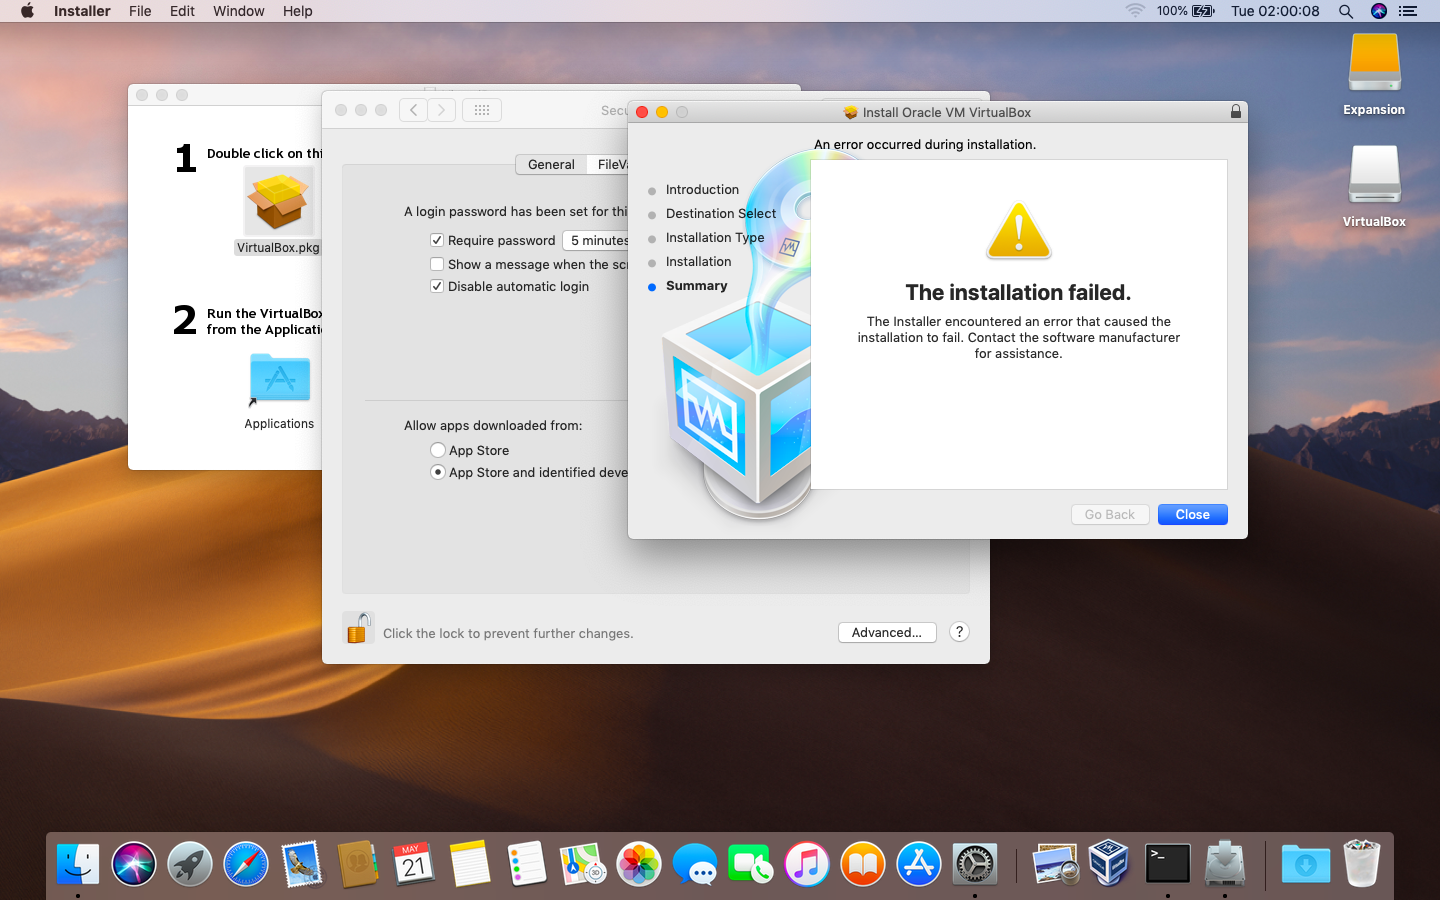This screenshot has width=1440, height=900.
Task: Click Installer app icon in Dock
Action: 1225,864
